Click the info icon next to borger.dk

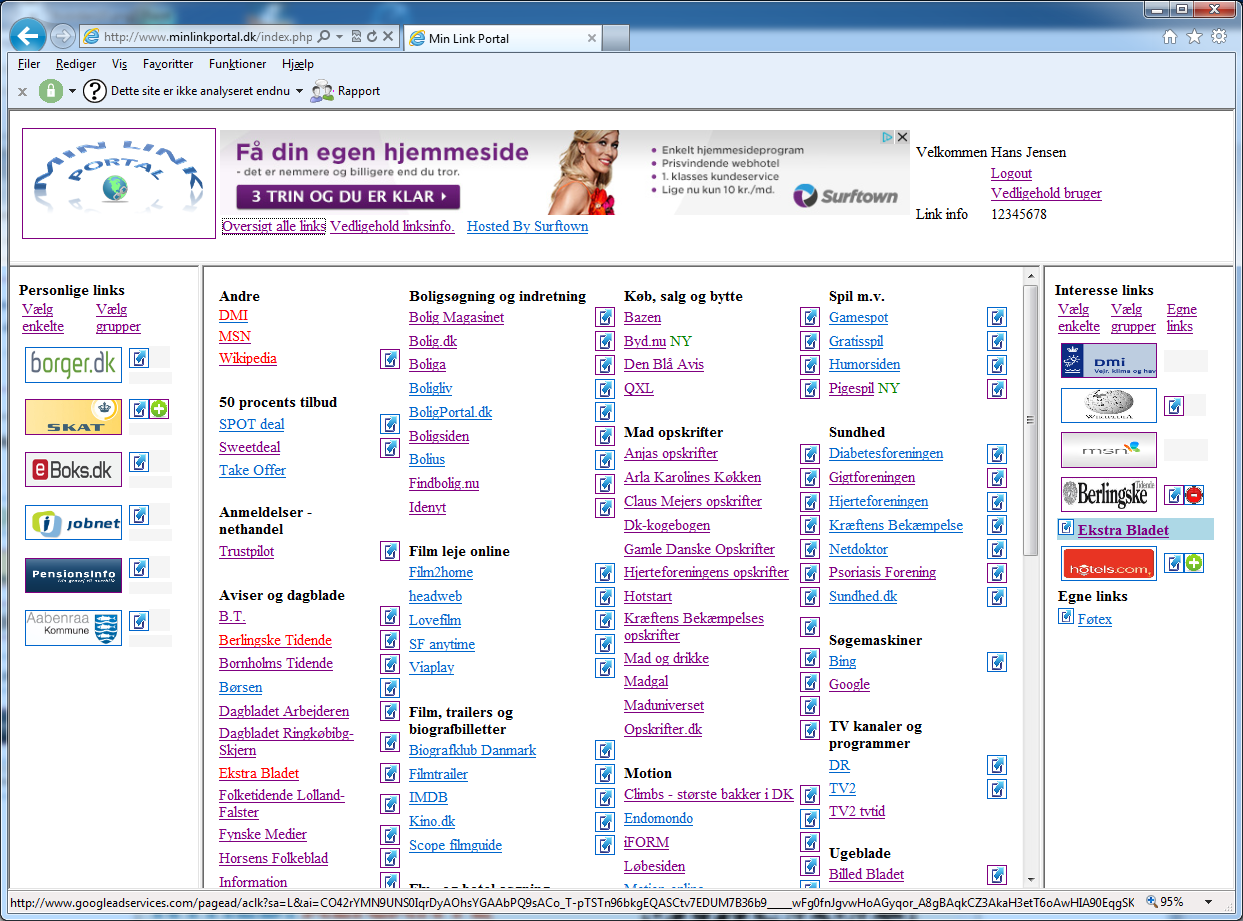click(x=139, y=357)
